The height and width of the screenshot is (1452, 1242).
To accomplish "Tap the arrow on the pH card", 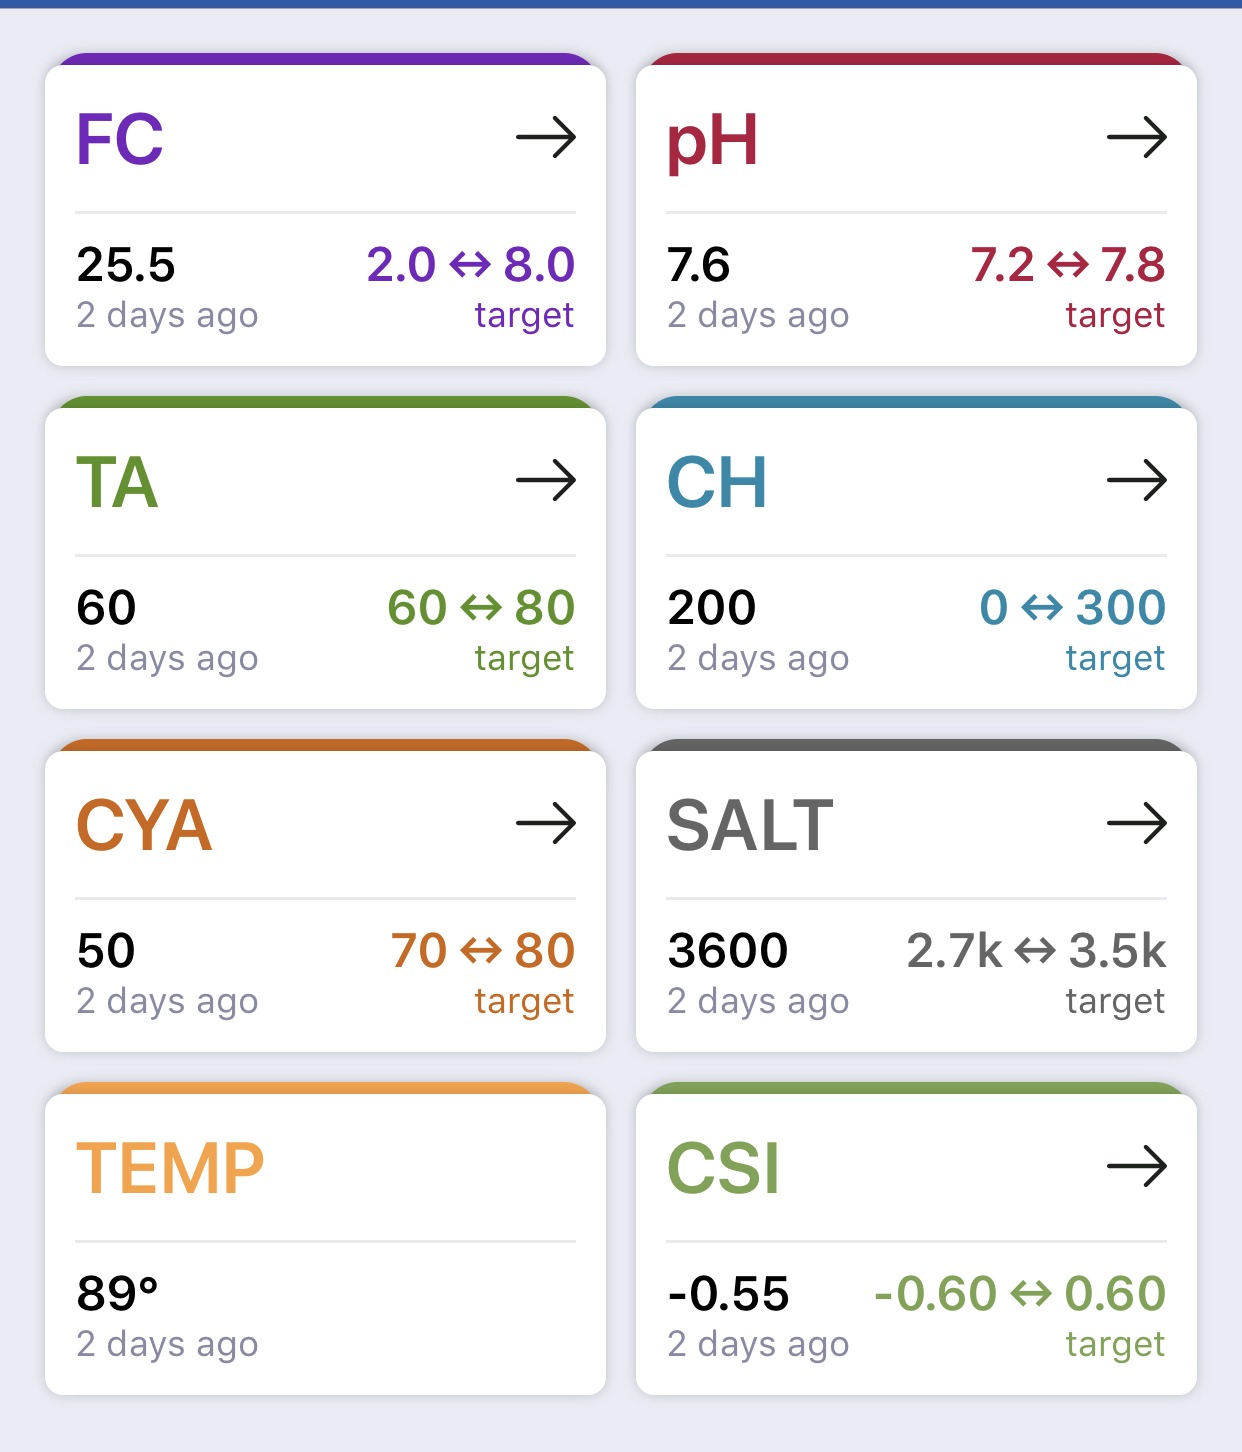I will click(x=1137, y=138).
